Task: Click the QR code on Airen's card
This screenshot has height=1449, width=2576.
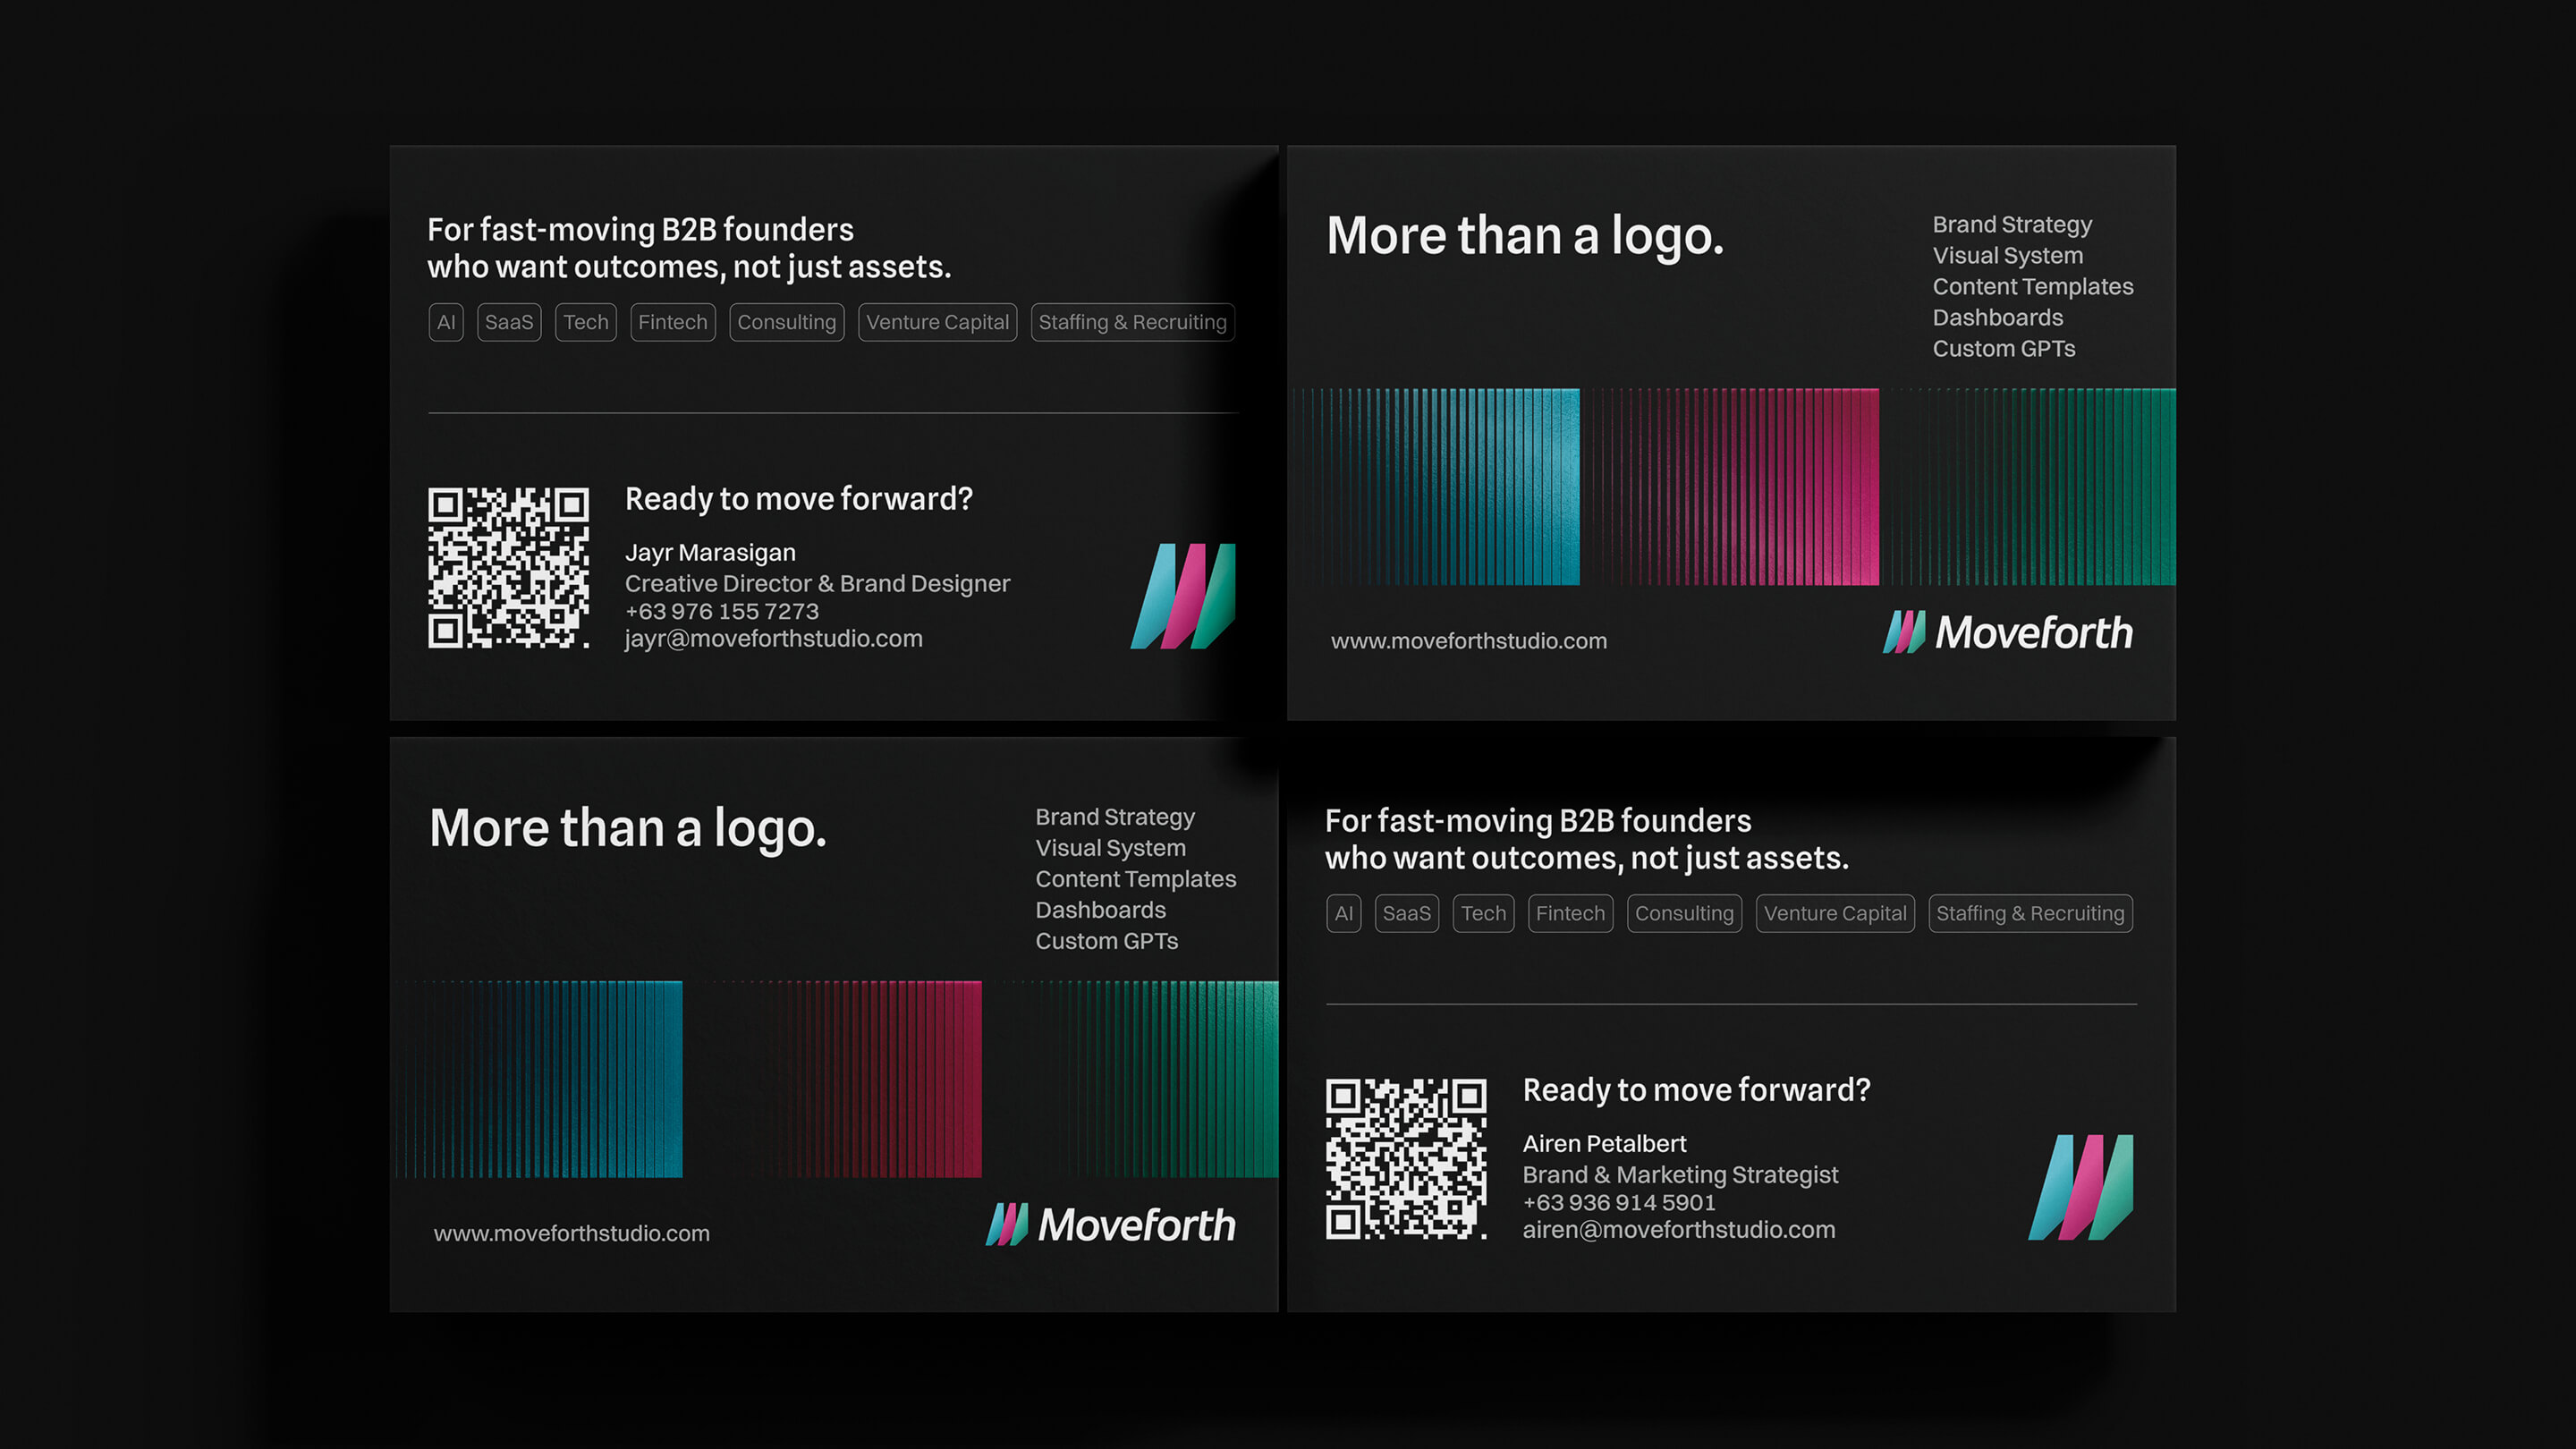Action: point(1406,1159)
